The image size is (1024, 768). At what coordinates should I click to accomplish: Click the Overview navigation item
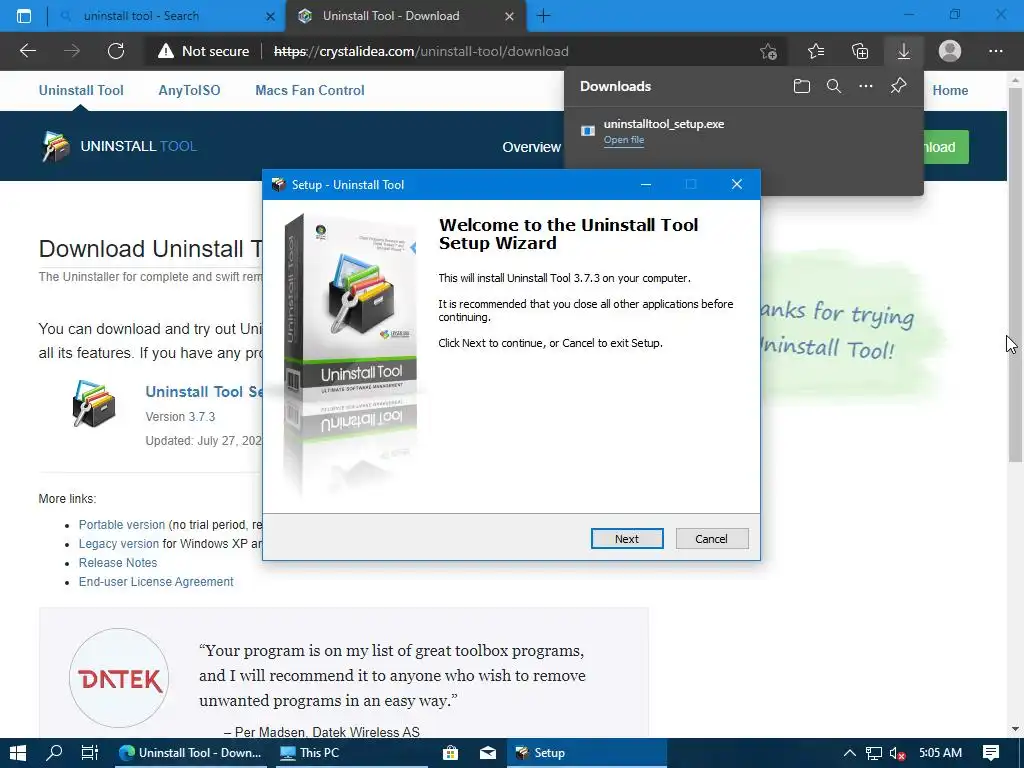pyautogui.click(x=531, y=147)
